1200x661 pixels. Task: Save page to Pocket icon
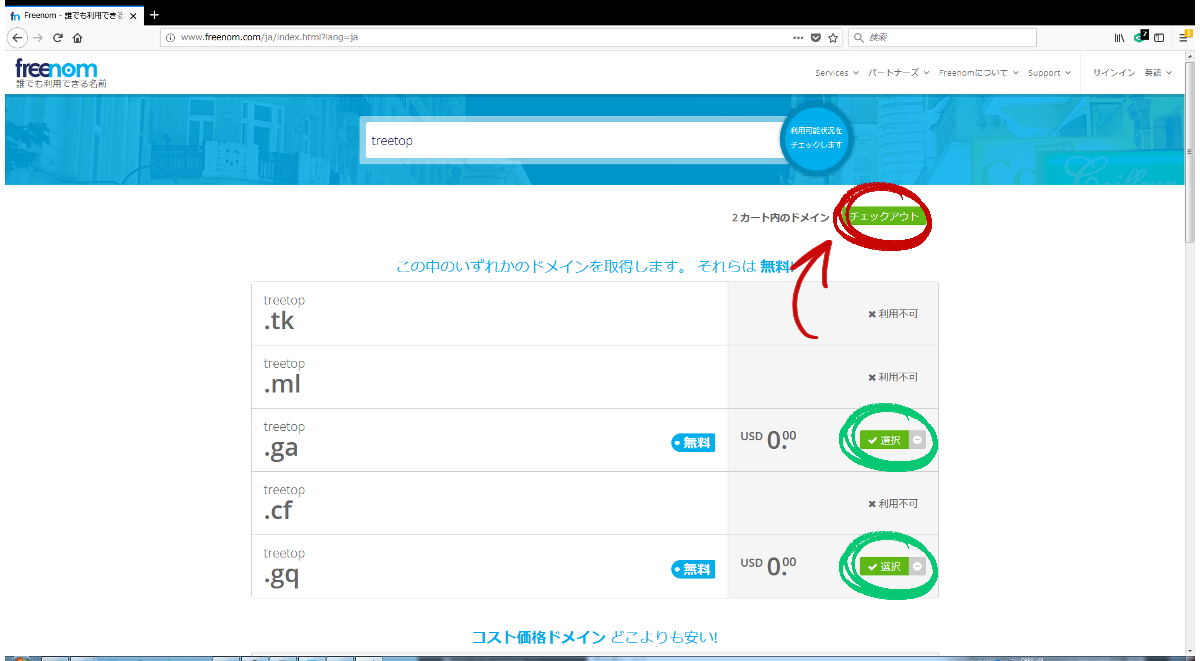point(816,37)
